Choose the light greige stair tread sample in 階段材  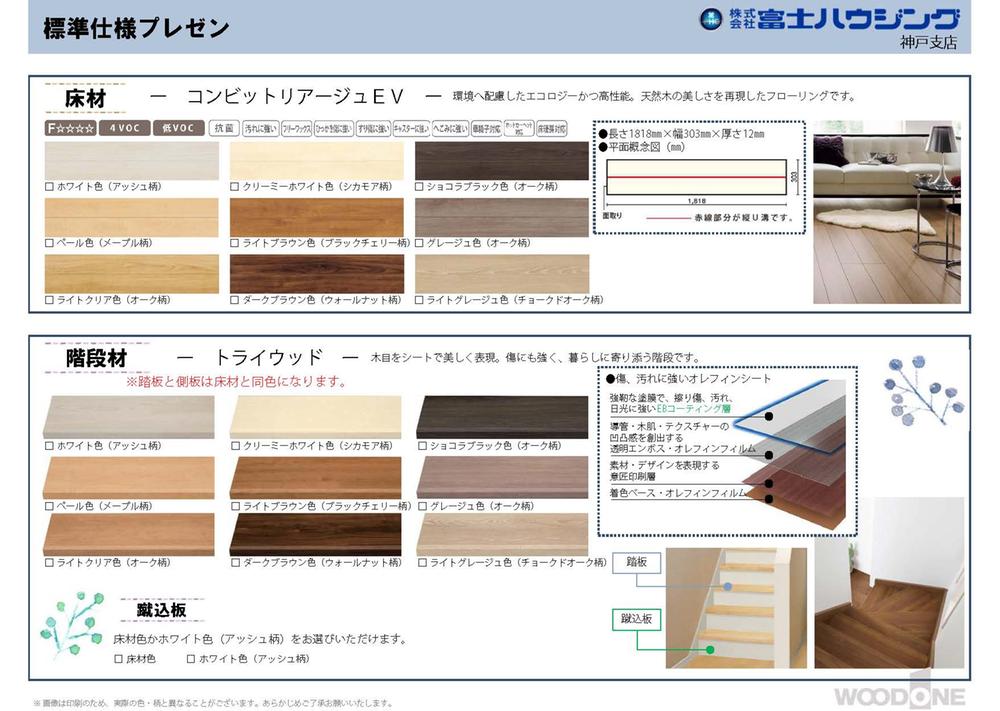pyautogui.click(x=503, y=534)
